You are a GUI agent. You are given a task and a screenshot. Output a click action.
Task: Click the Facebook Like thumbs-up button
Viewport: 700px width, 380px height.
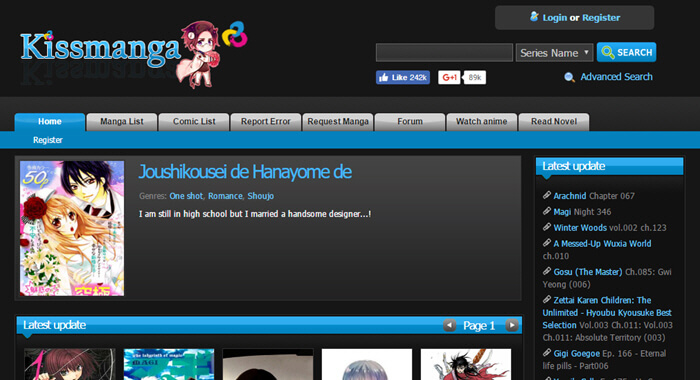pos(403,77)
